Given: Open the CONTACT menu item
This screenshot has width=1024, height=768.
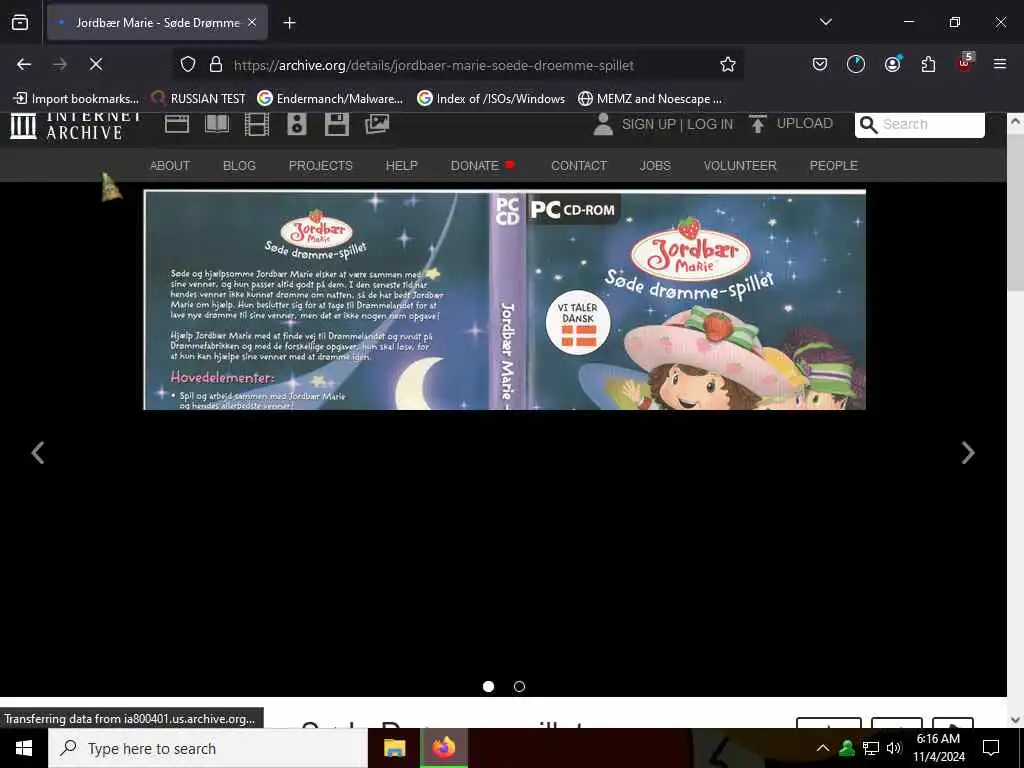Looking at the screenshot, I should coord(579,166).
